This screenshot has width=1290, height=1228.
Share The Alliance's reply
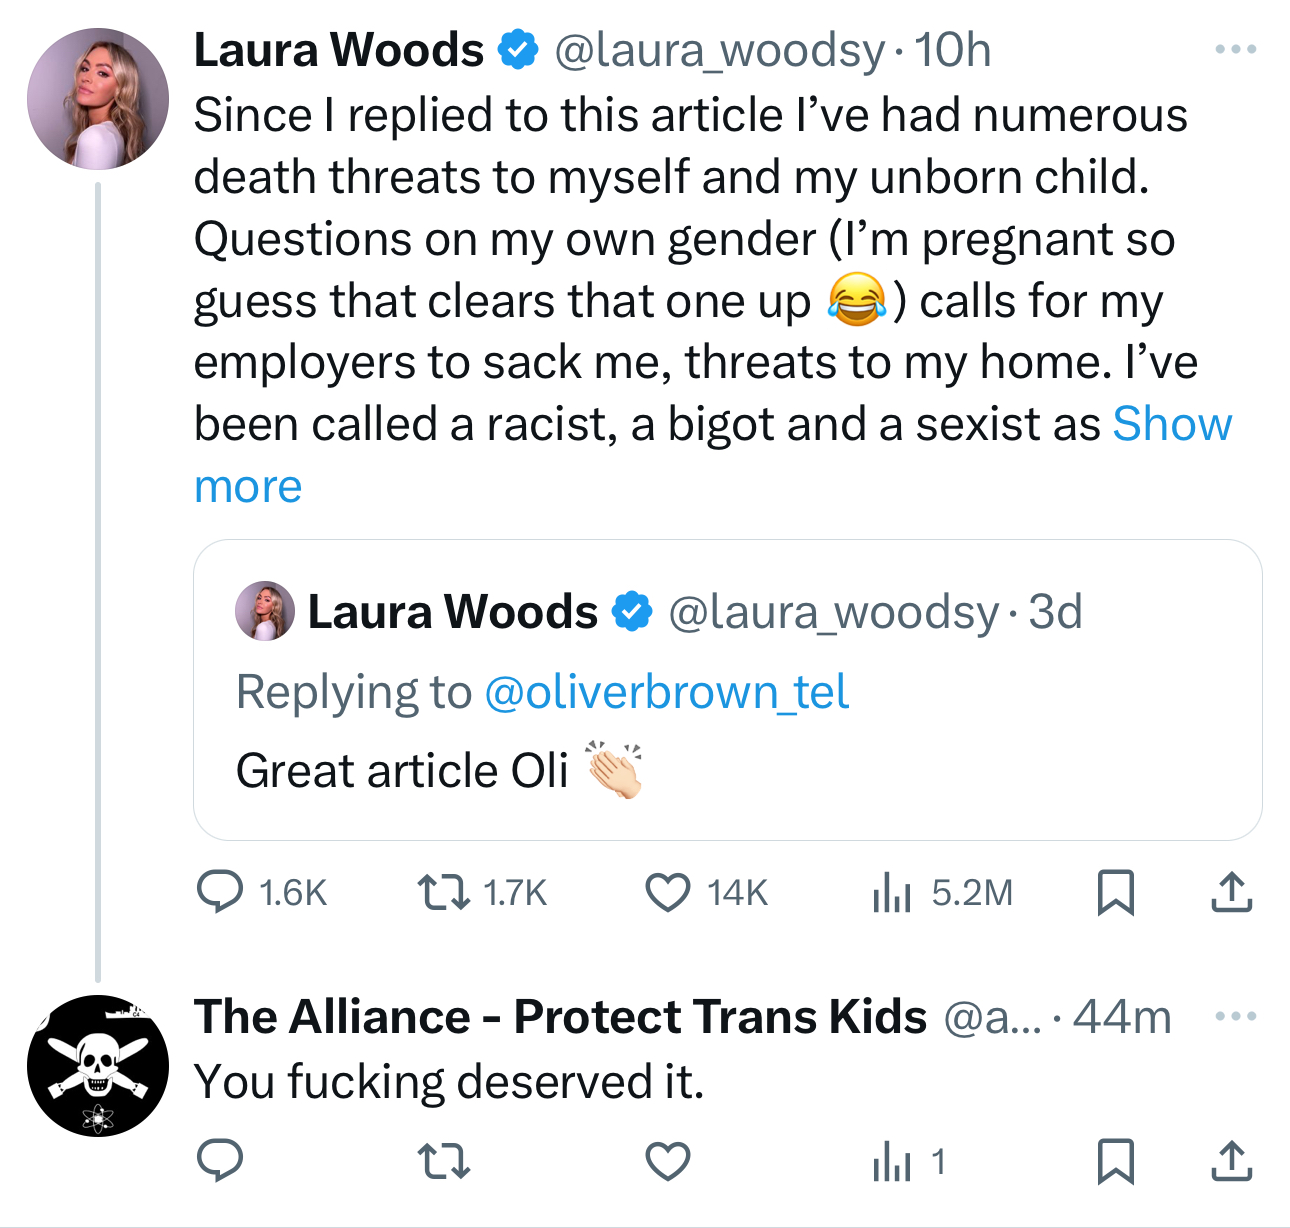coord(1231,1161)
